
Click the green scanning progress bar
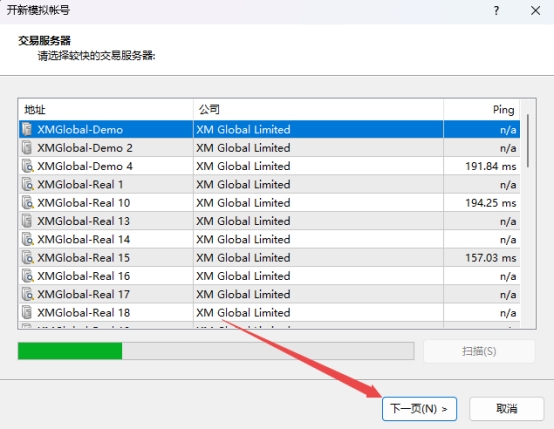[216, 351]
